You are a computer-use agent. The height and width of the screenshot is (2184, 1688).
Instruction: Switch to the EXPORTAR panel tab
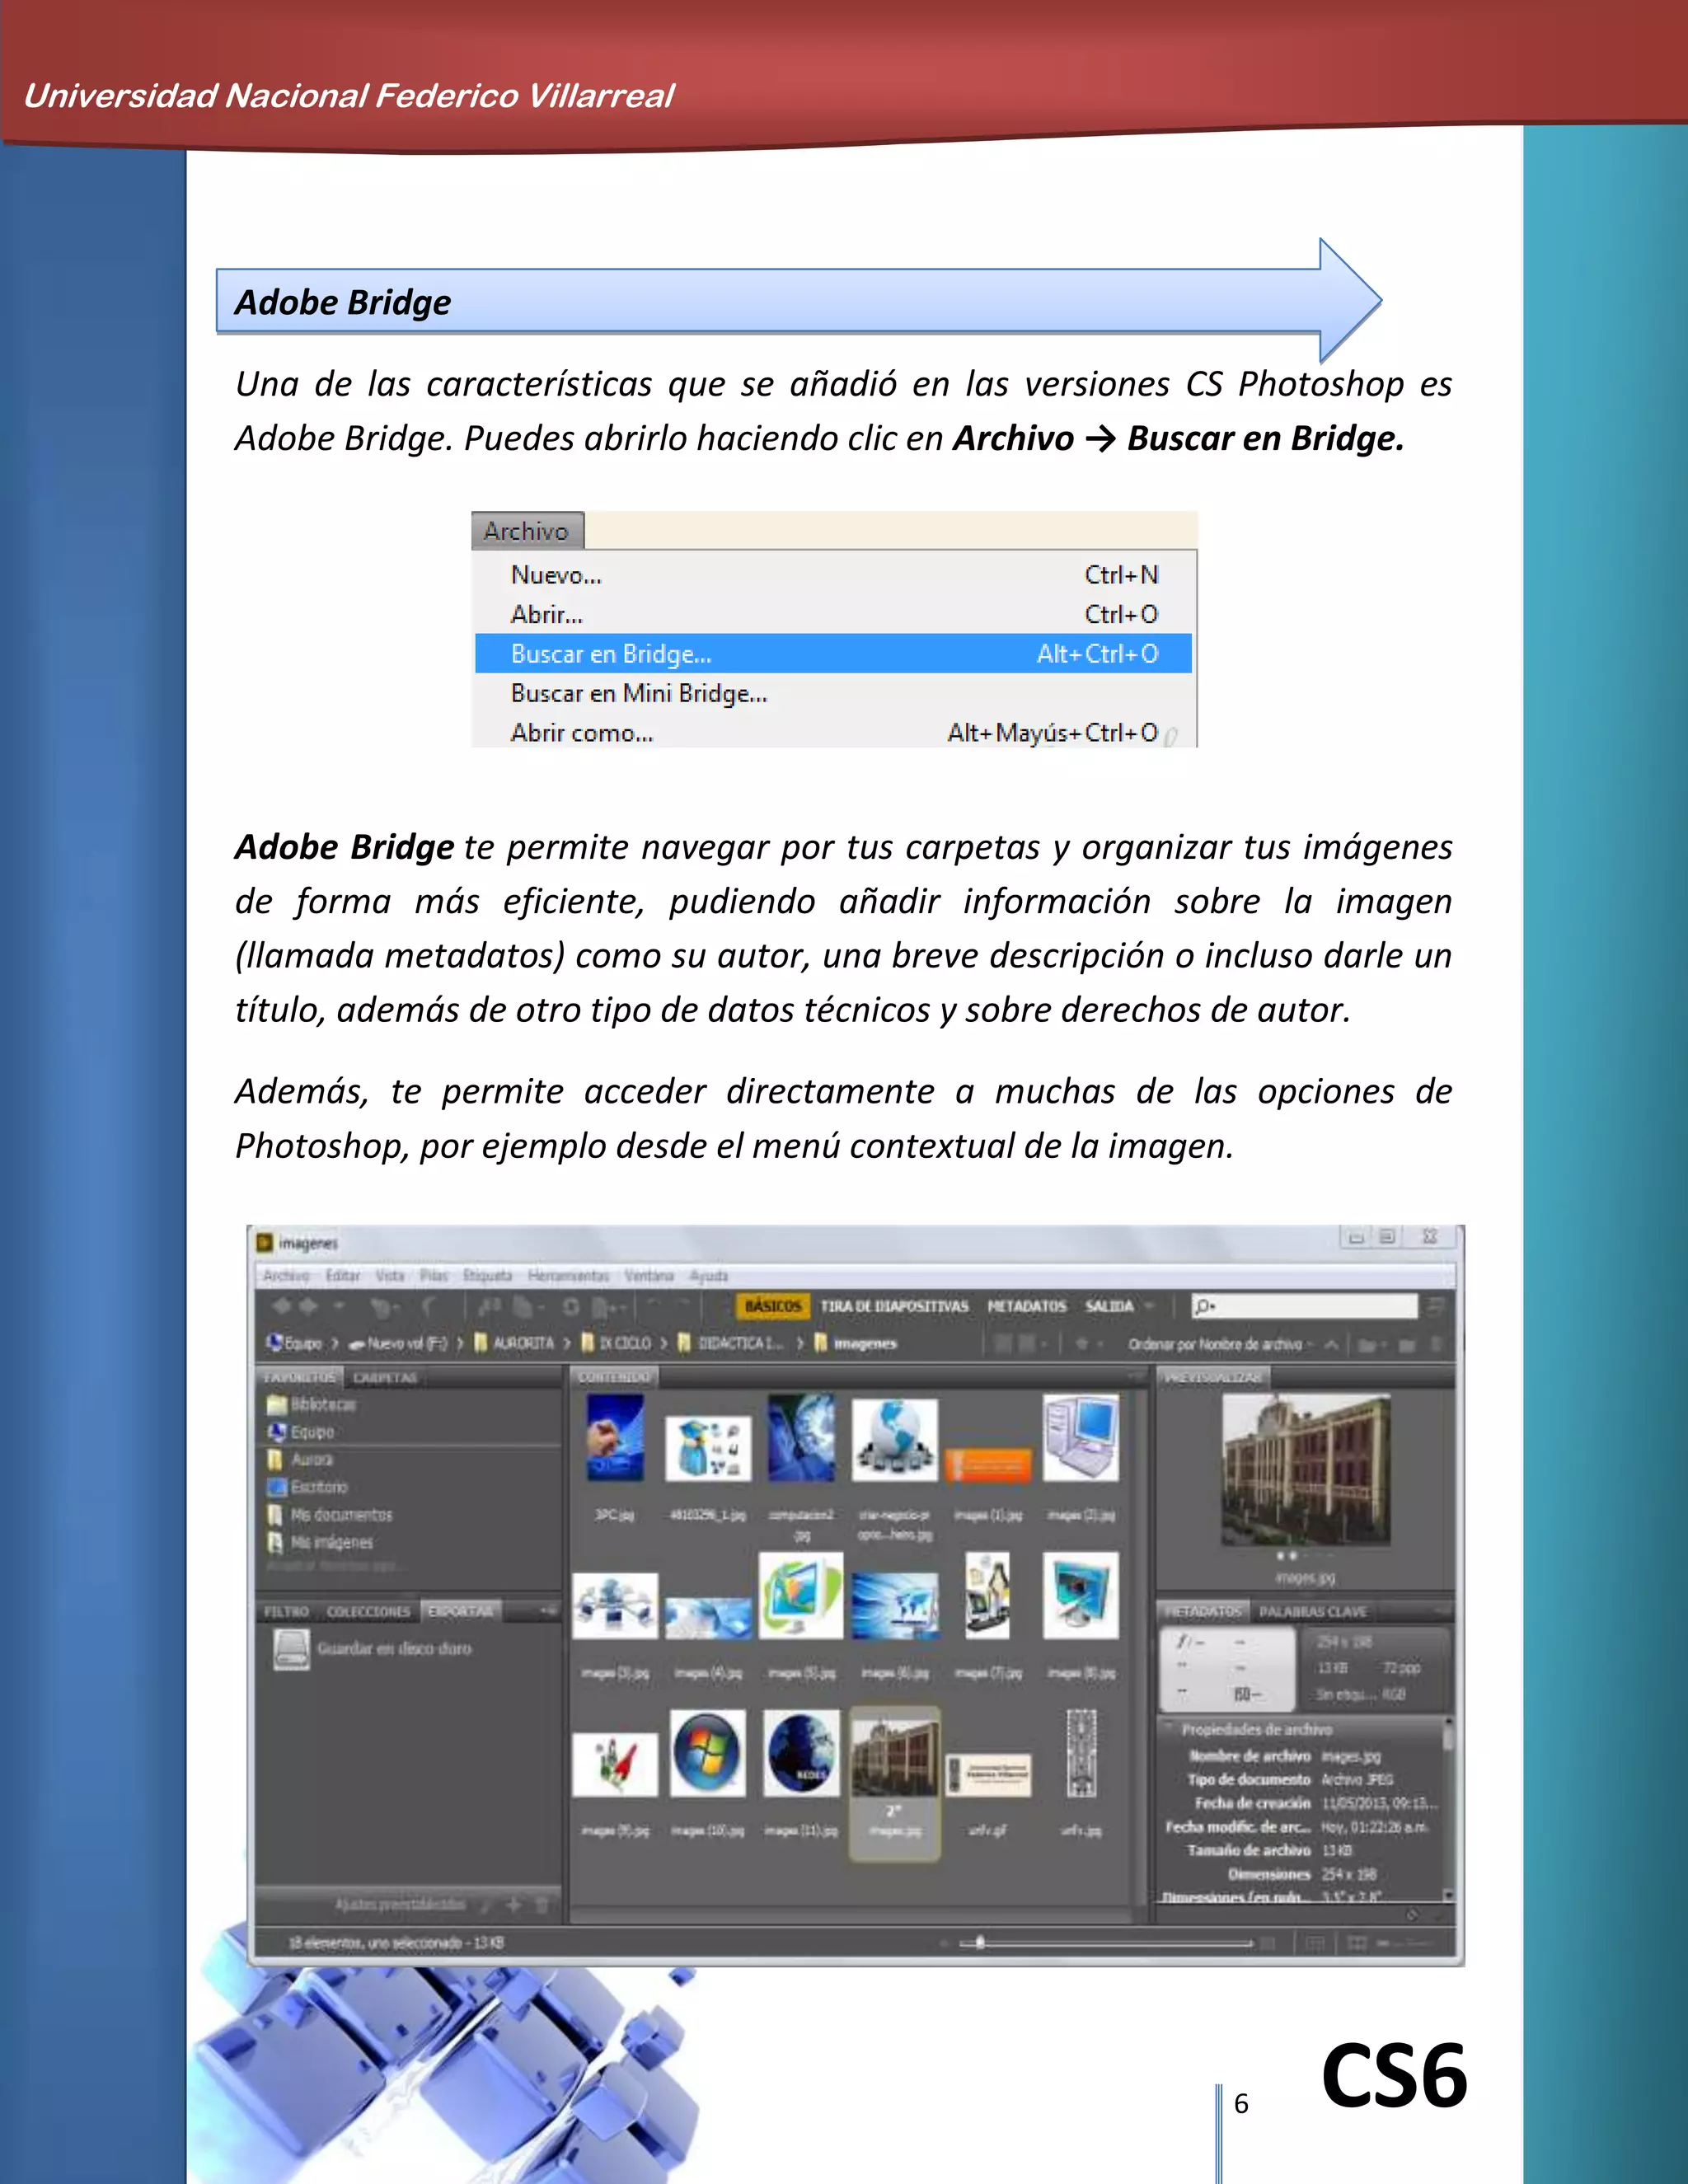point(461,1612)
